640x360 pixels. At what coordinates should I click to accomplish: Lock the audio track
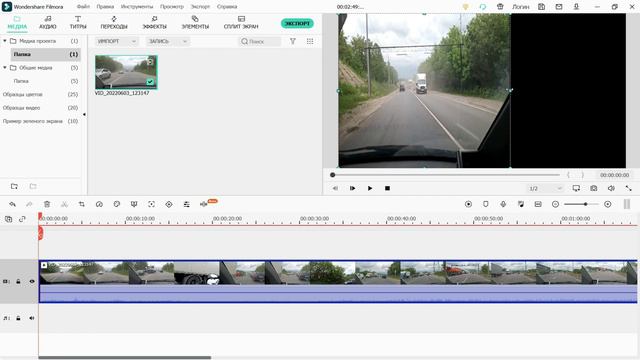pyautogui.click(x=18, y=318)
